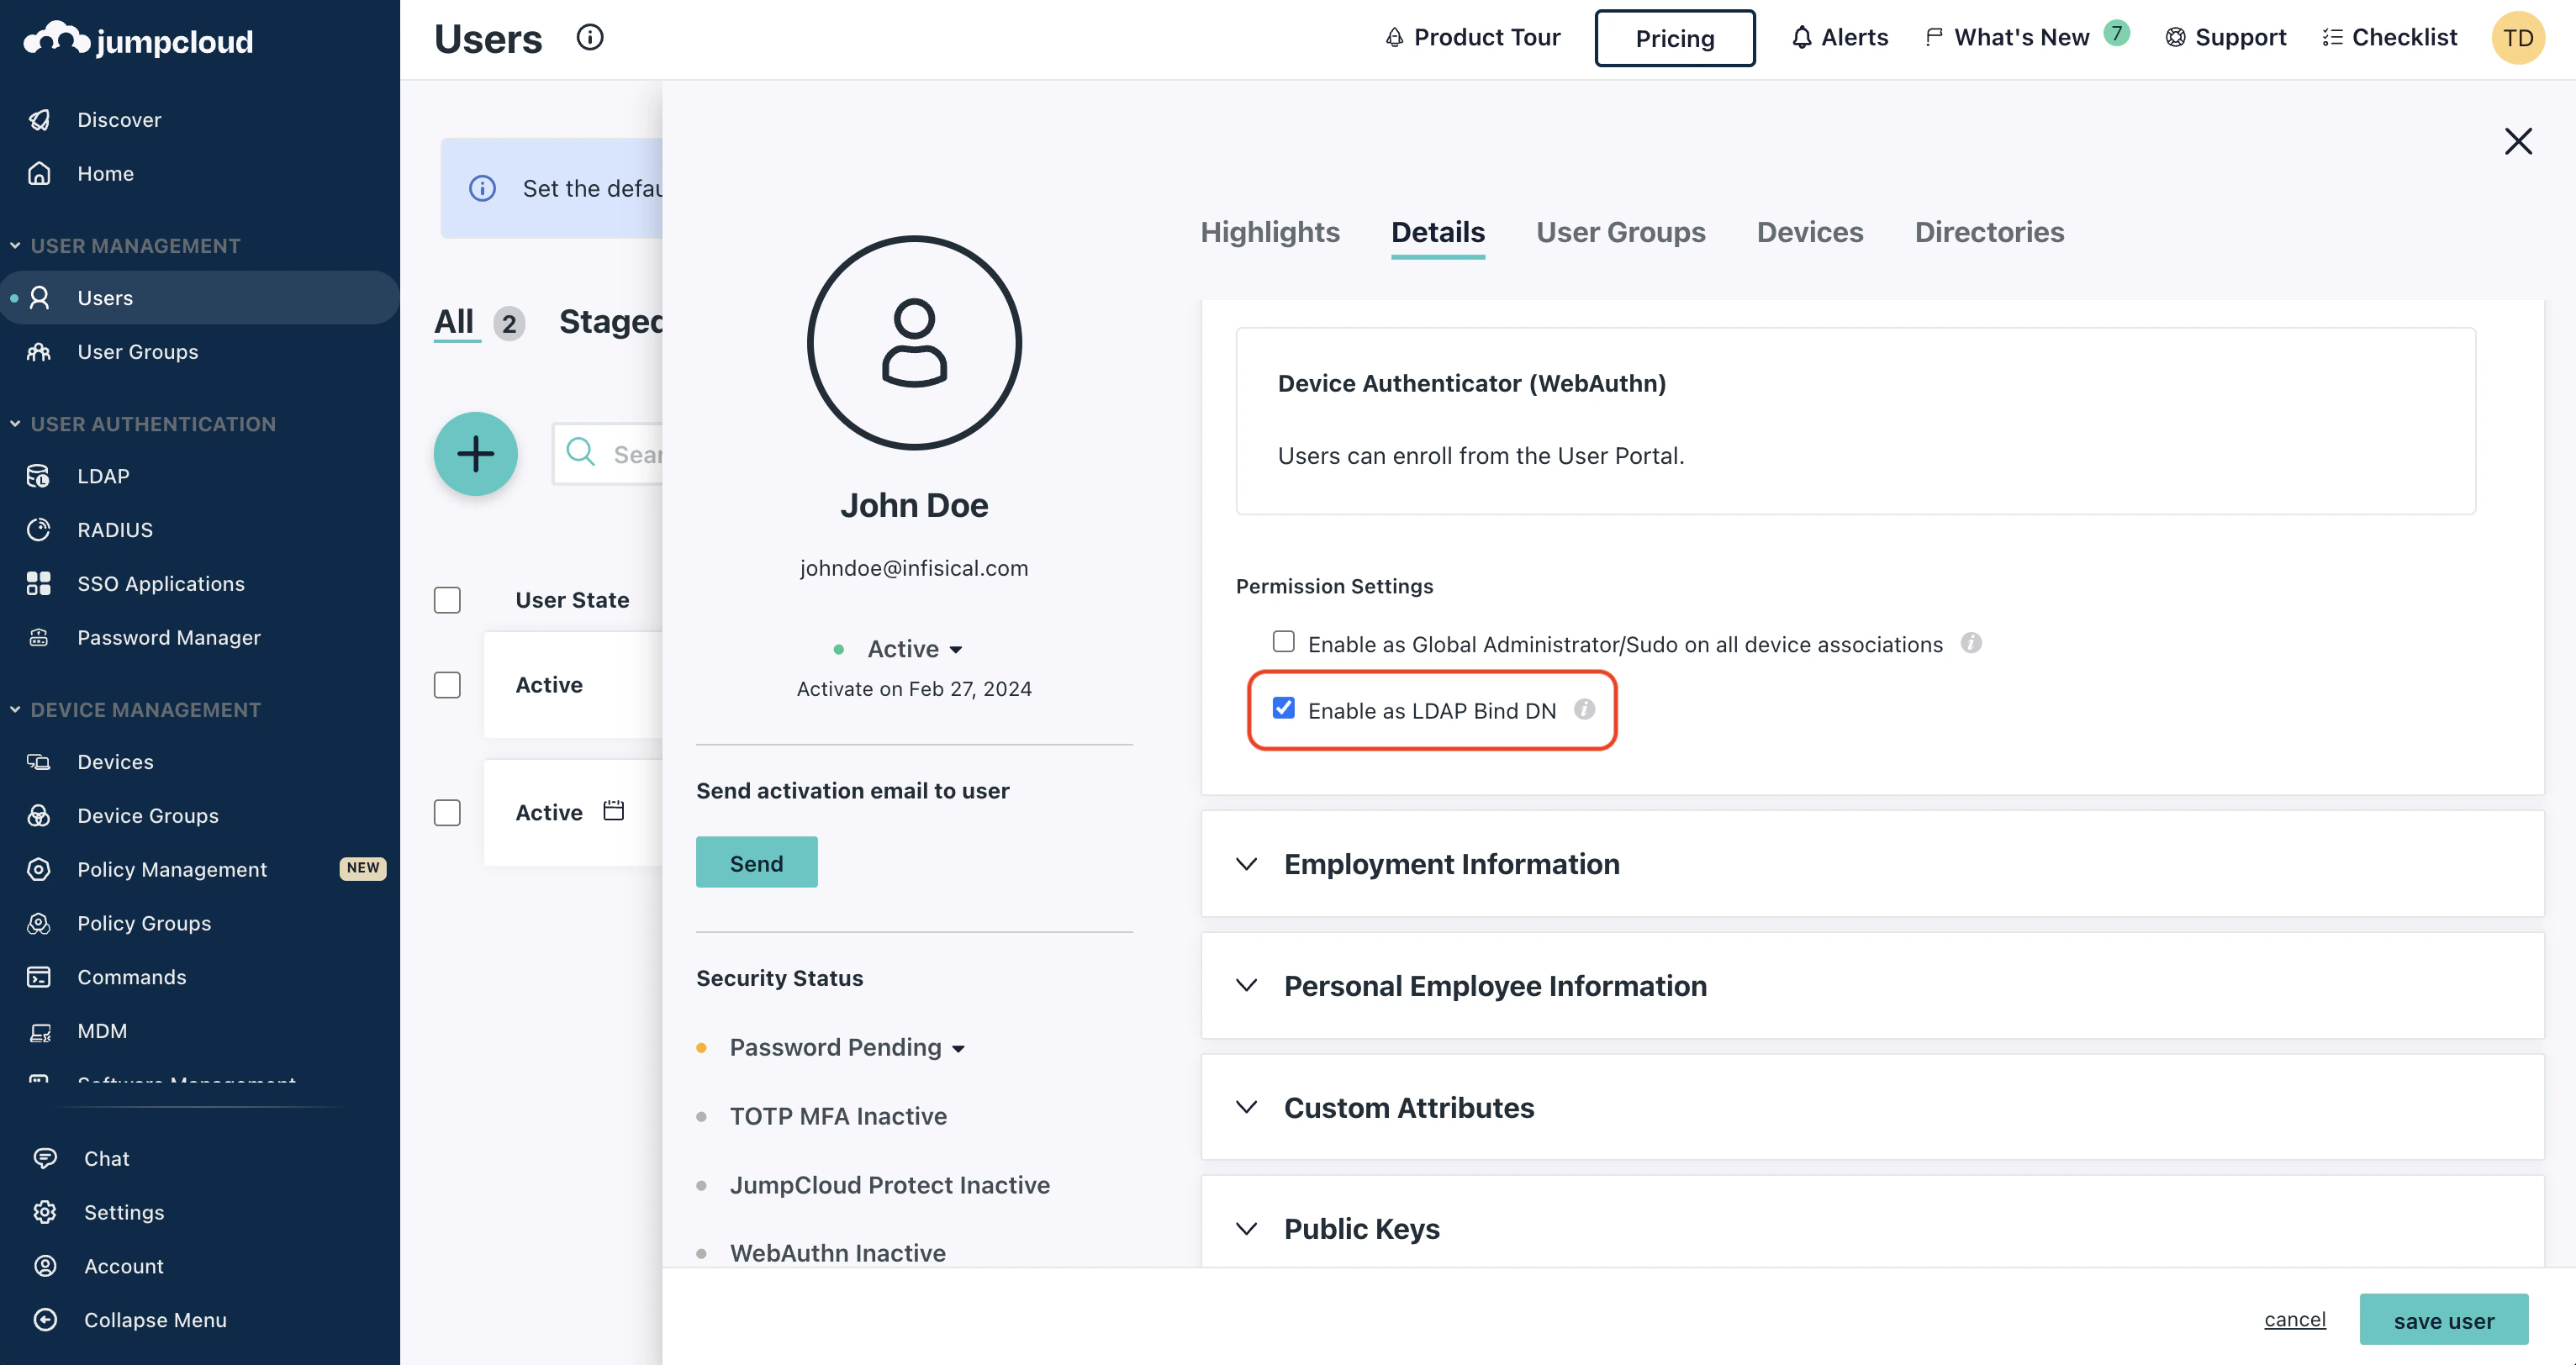
Task: Click the Collapse Menu arrow icon
Action: click(x=45, y=1321)
